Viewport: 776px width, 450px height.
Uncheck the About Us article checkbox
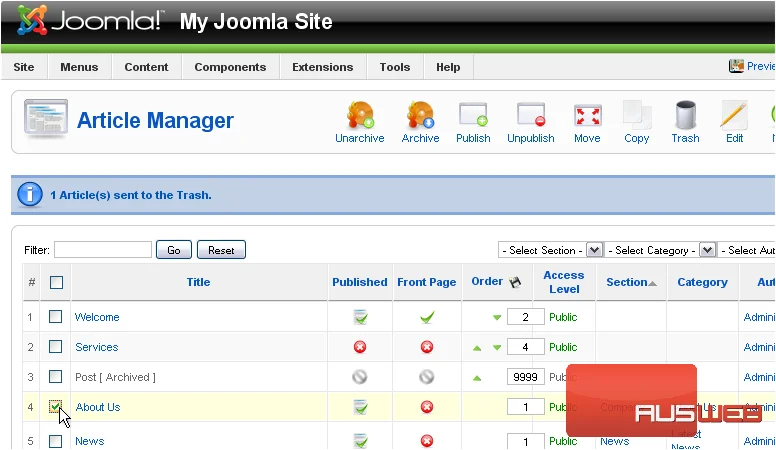(55, 406)
